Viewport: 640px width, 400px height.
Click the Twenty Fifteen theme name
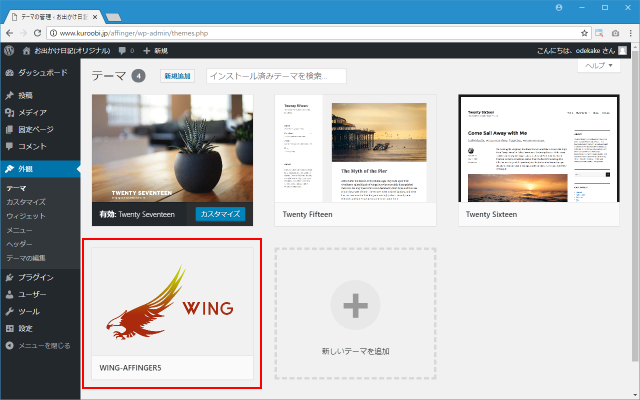[x=307, y=214]
